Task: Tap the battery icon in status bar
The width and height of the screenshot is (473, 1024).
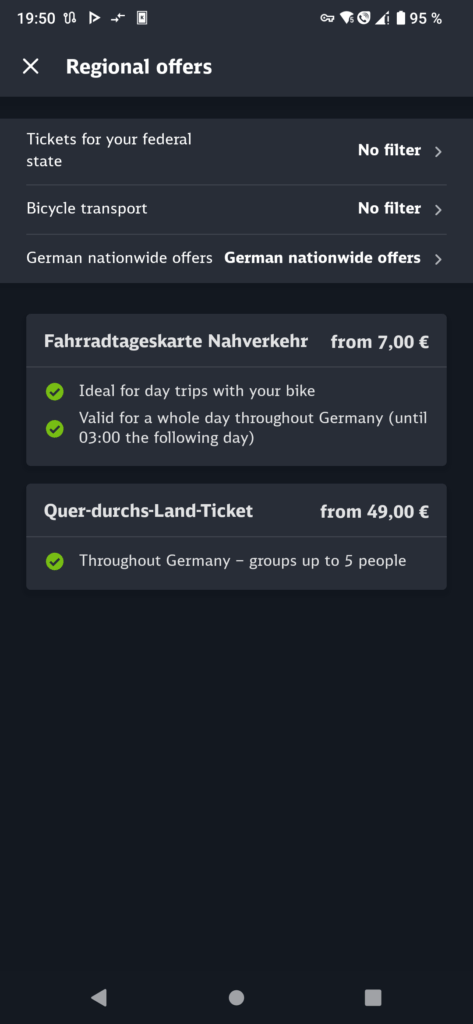Action: point(400,18)
